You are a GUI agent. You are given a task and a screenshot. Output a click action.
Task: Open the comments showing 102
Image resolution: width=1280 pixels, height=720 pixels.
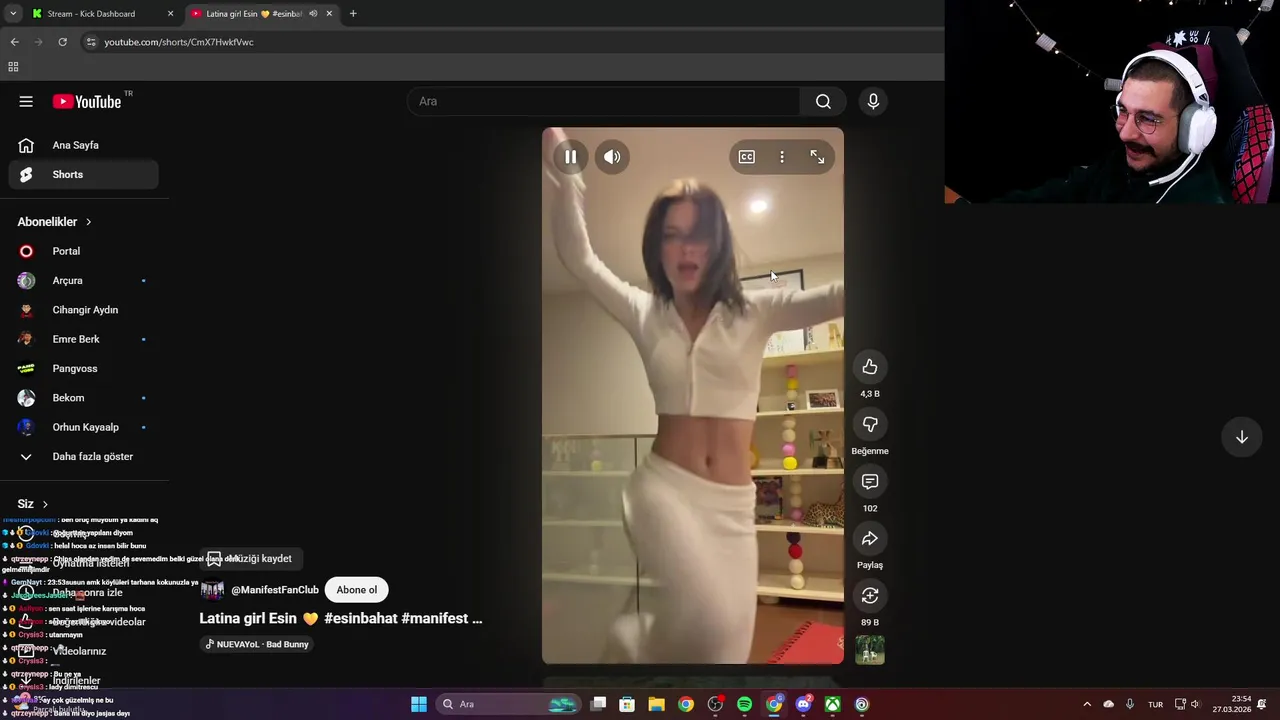pos(870,481)
